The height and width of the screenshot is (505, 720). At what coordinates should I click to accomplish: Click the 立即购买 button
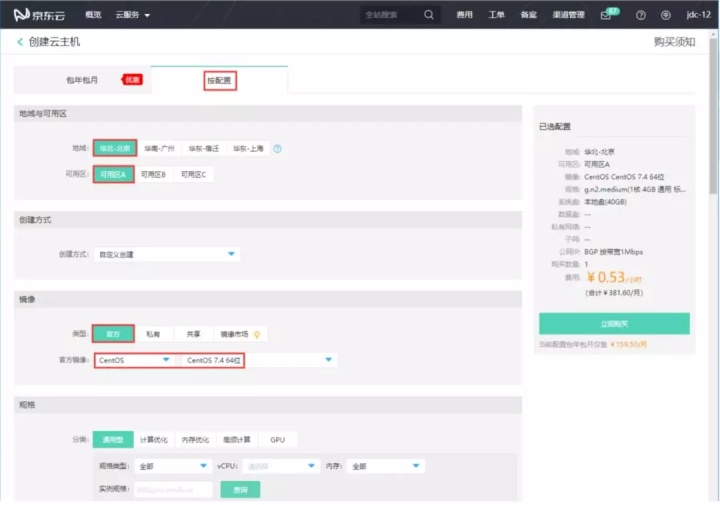point(614,324)
